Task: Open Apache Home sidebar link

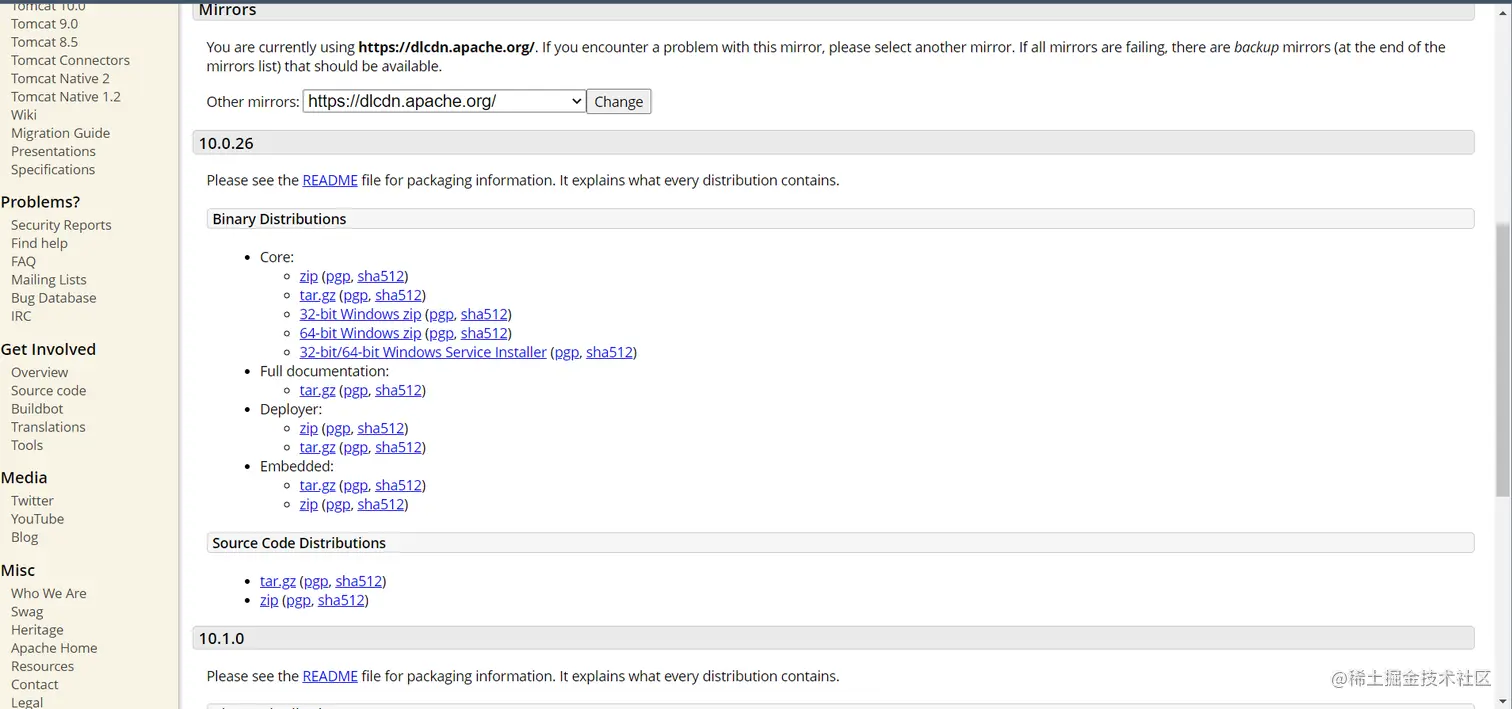Action: pos(54,648)
